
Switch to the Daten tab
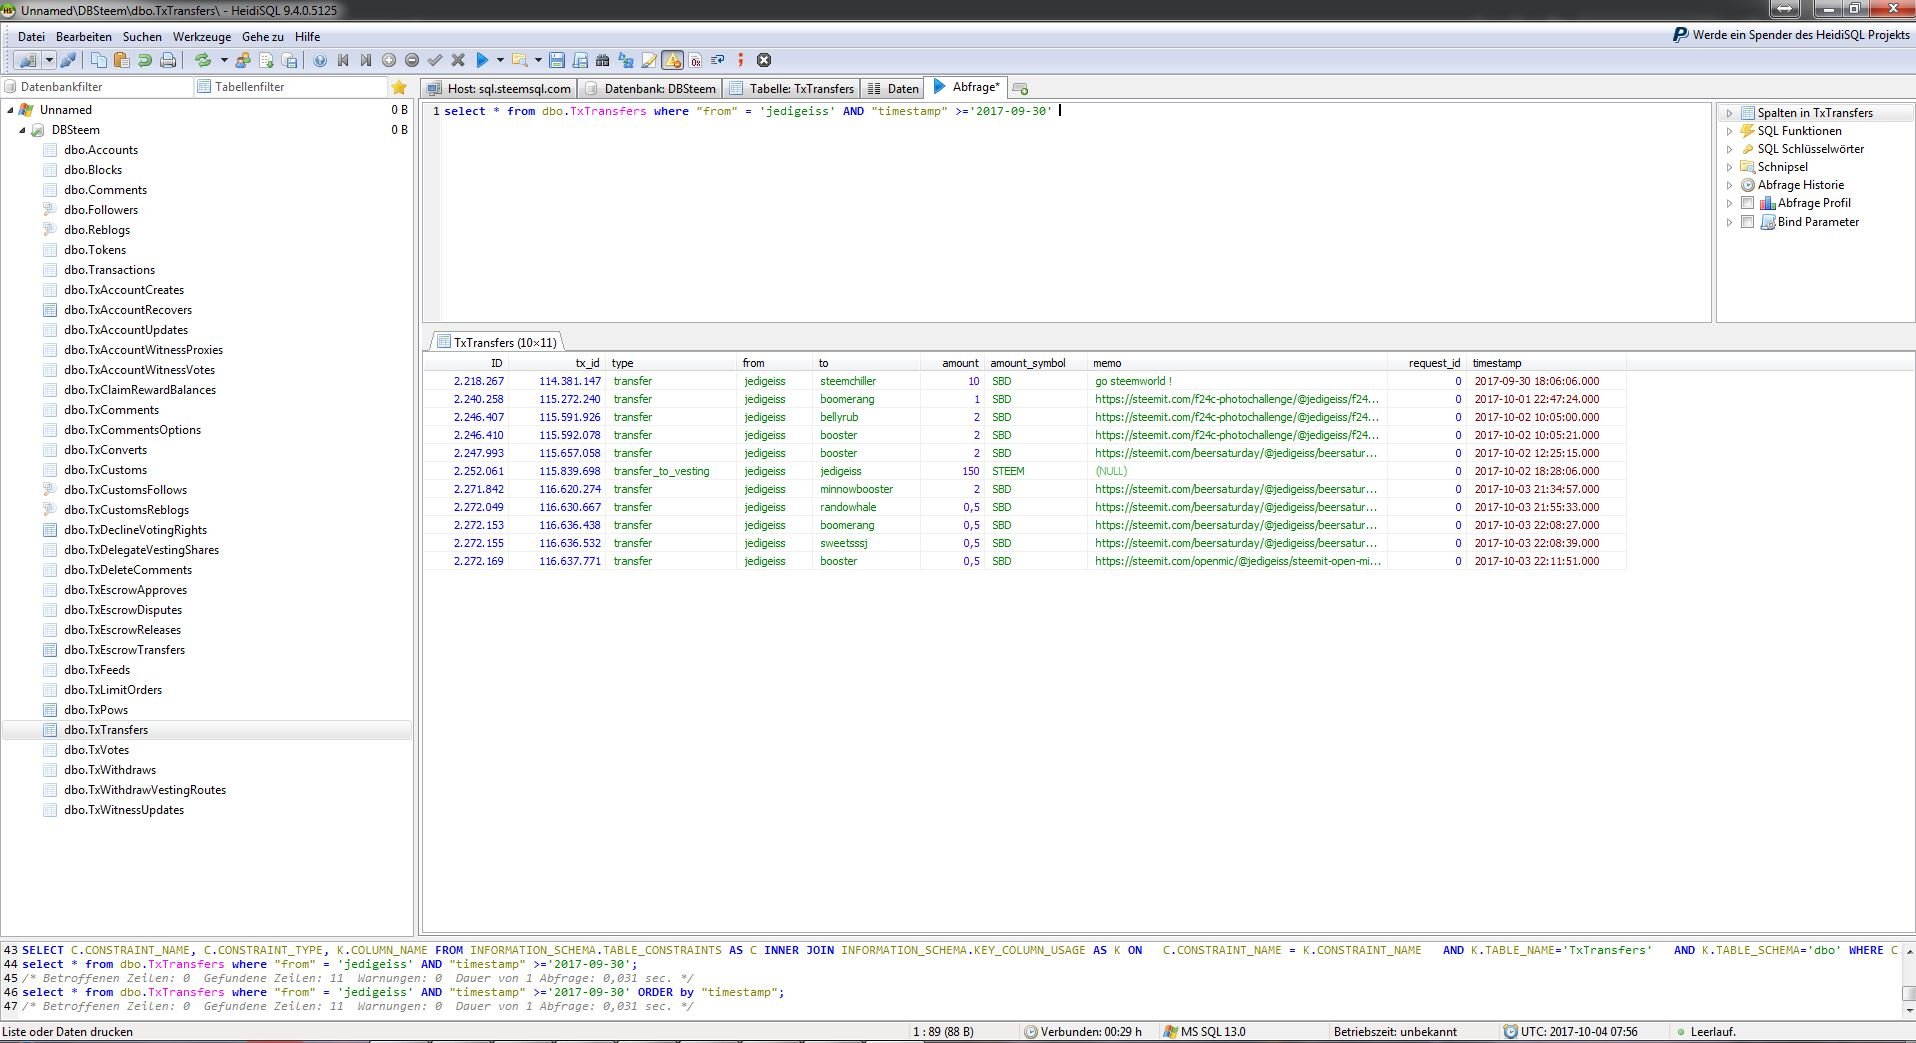point(892,88)
